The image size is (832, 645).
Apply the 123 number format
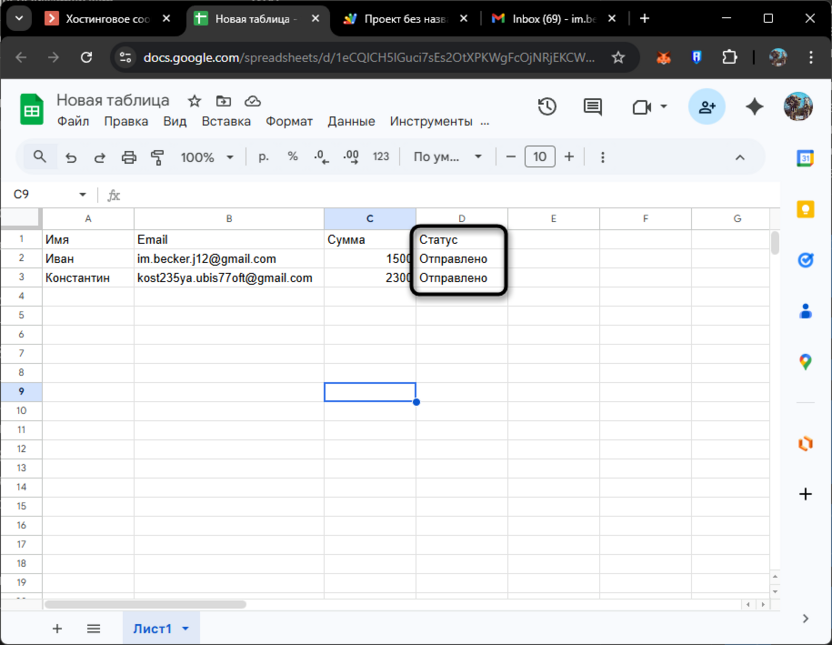coord(381,157)
